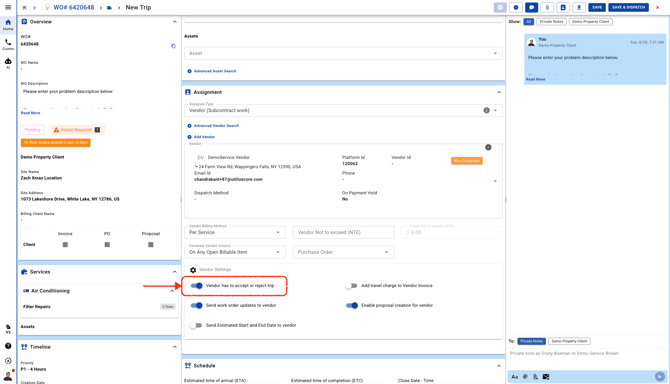
Task: Click the Work Orders created orange banner
Action: click(56, 143)
